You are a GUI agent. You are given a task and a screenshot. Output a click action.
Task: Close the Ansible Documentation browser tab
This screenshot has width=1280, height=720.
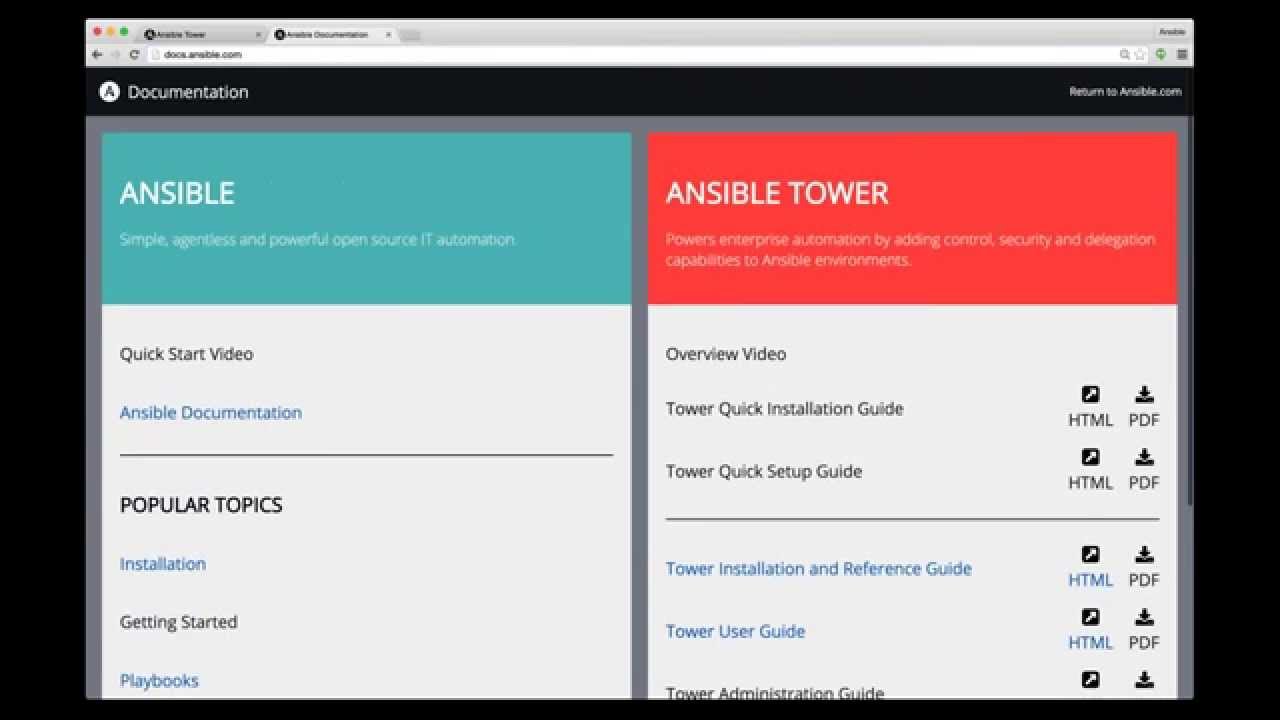click(x=388, y=34)
